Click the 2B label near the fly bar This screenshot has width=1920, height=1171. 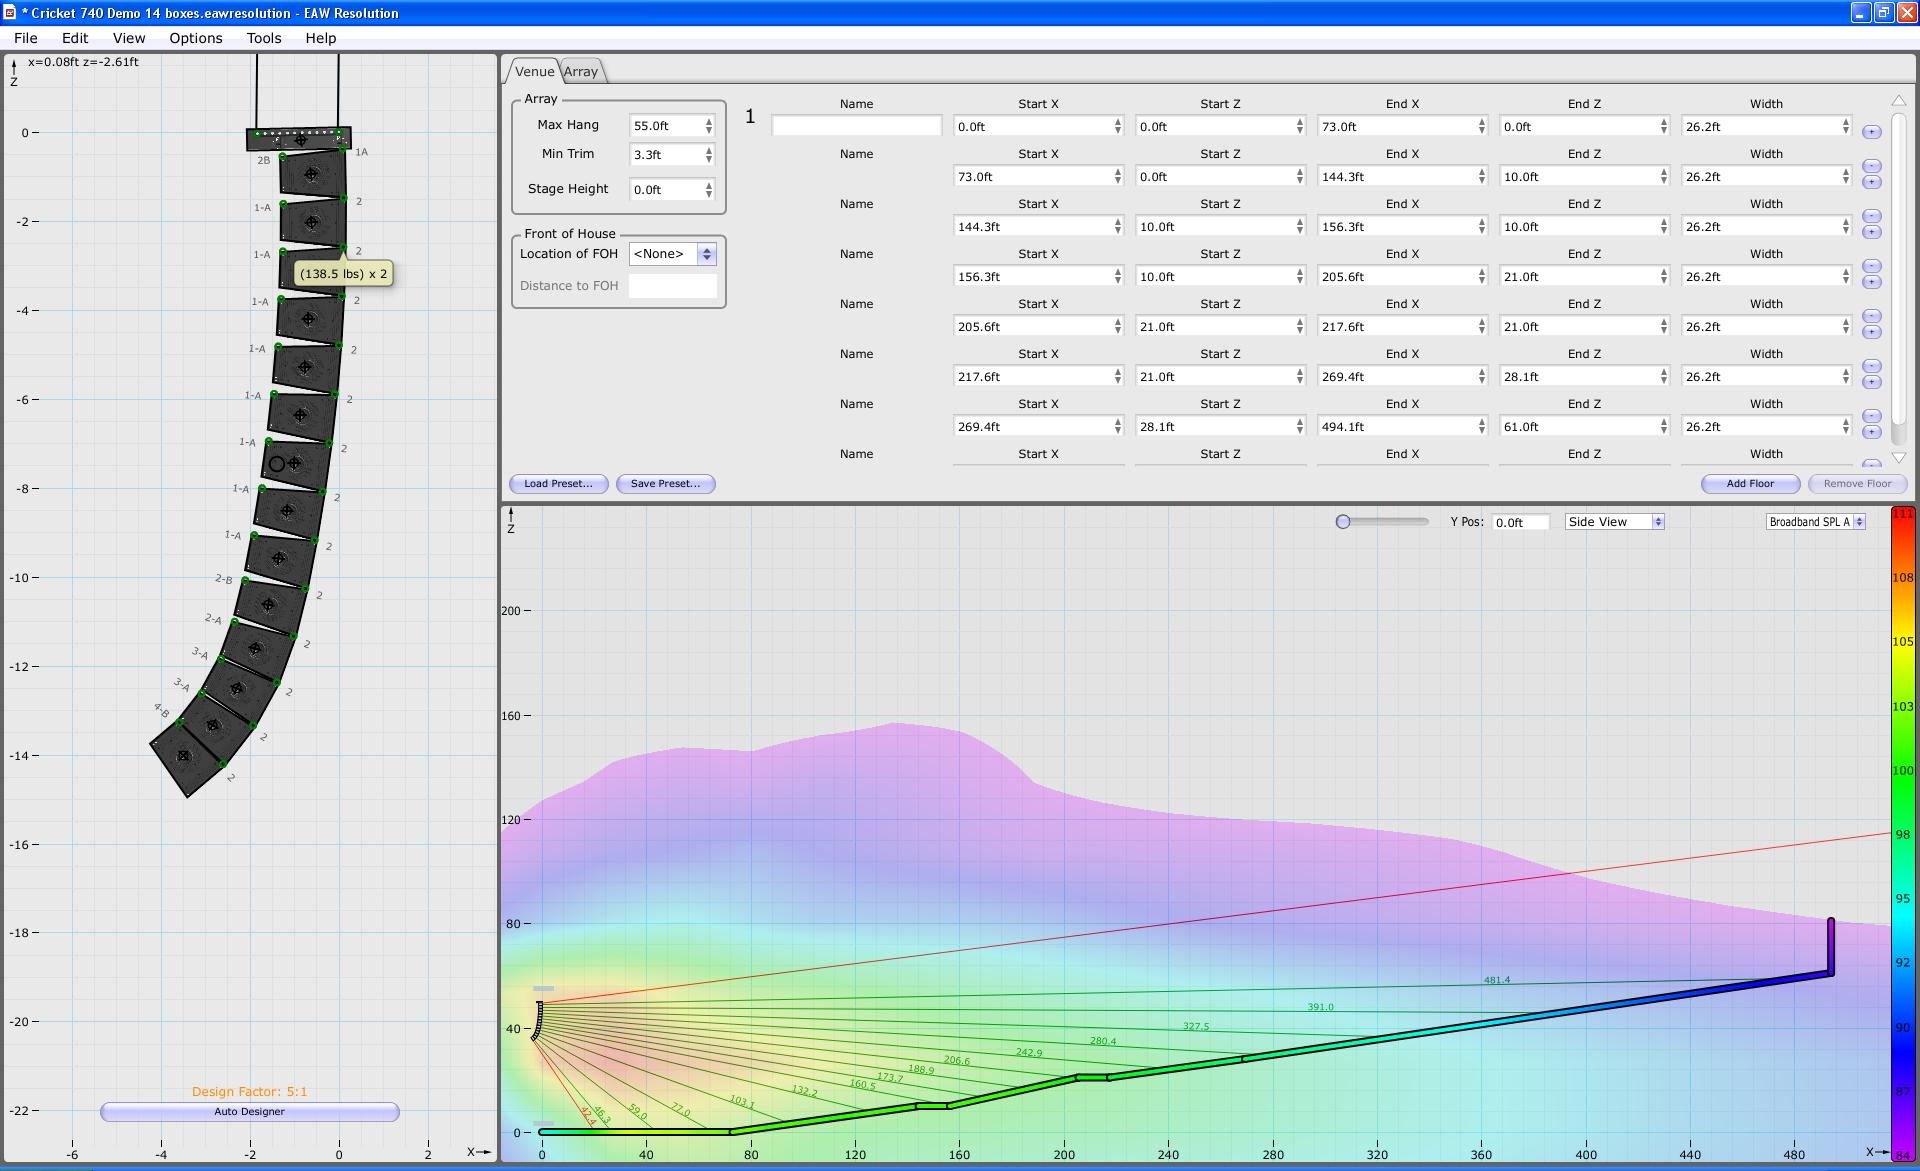(x=263, y=160)
